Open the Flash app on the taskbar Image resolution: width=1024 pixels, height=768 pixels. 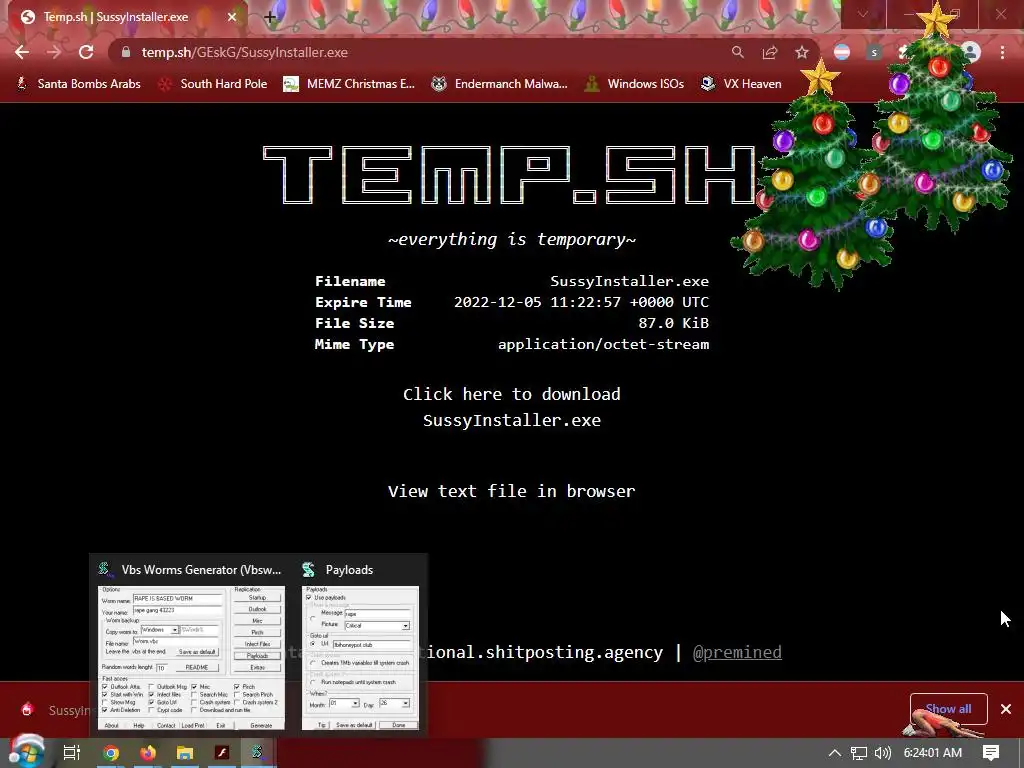click(222, 753)
